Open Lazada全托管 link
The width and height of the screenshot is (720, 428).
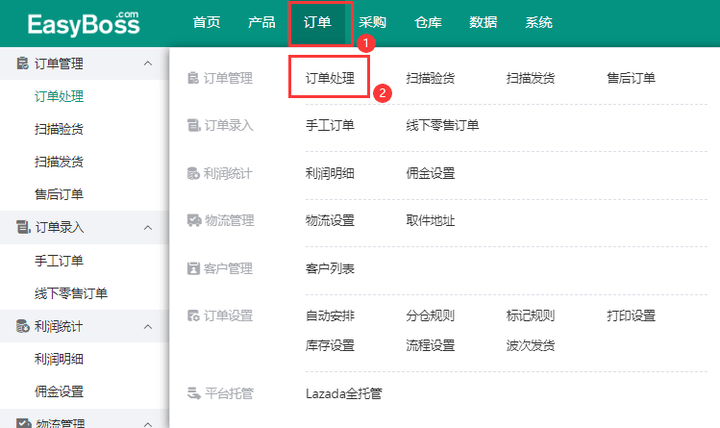[343, 393]
